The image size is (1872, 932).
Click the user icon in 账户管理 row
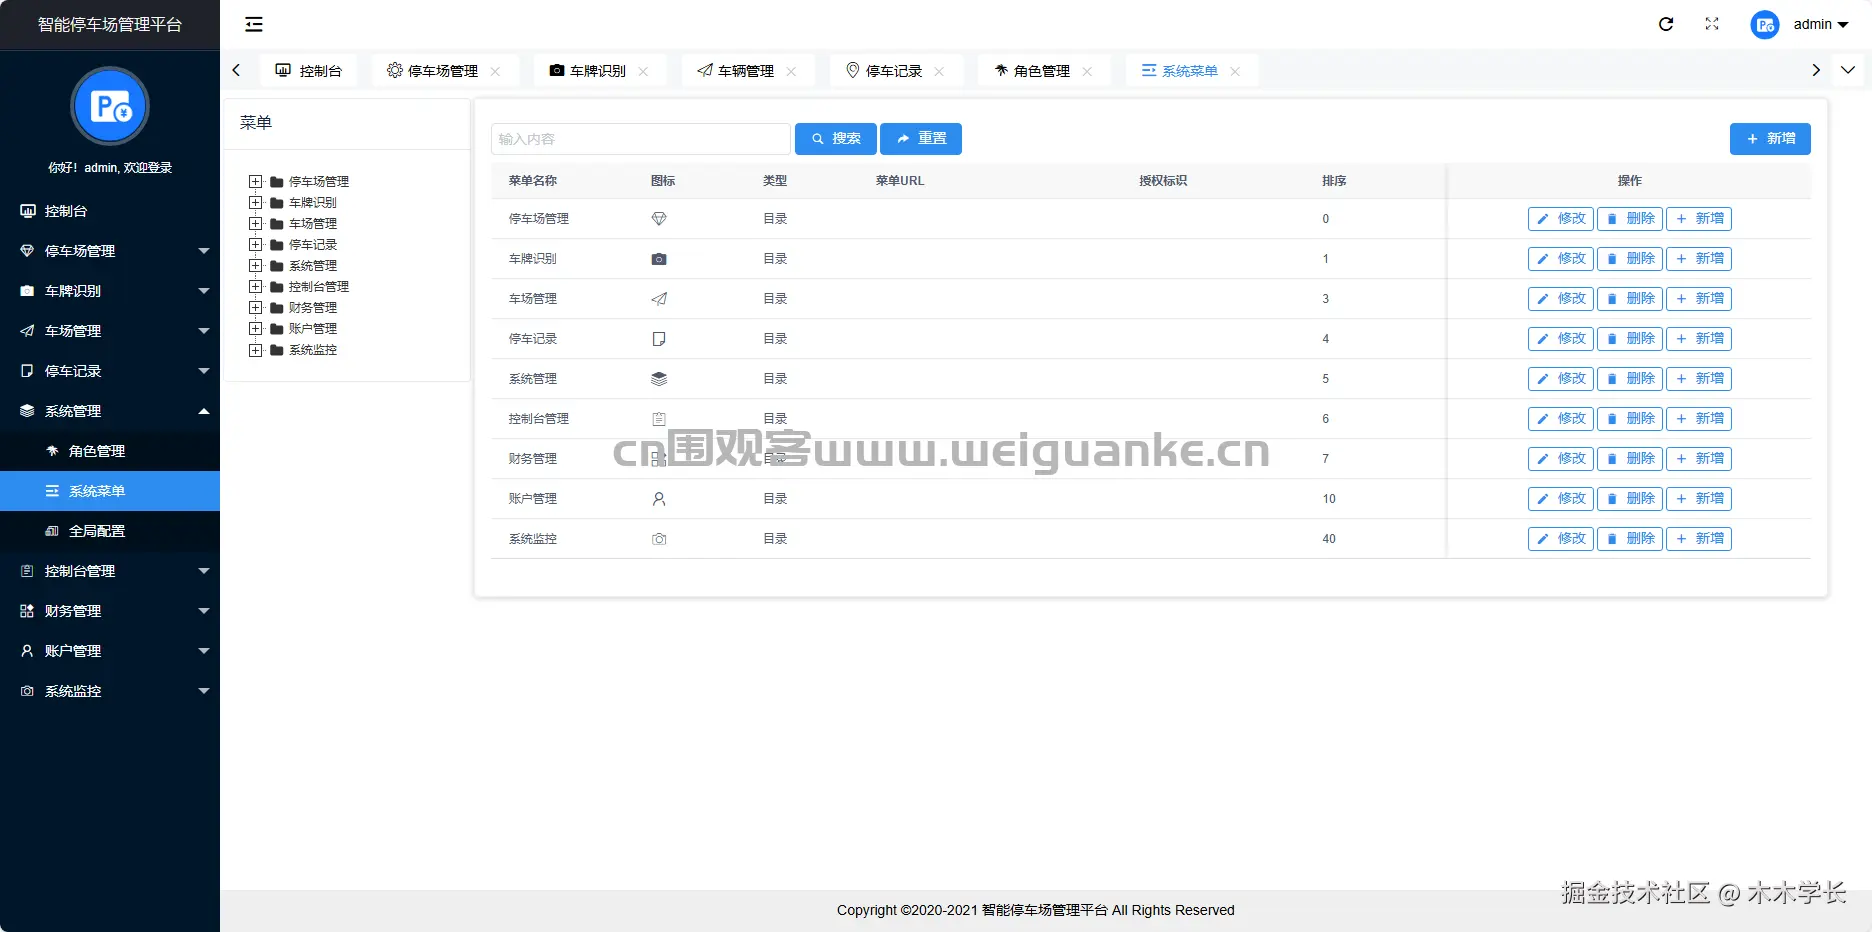pyautogui.click(x=659, y=499)
